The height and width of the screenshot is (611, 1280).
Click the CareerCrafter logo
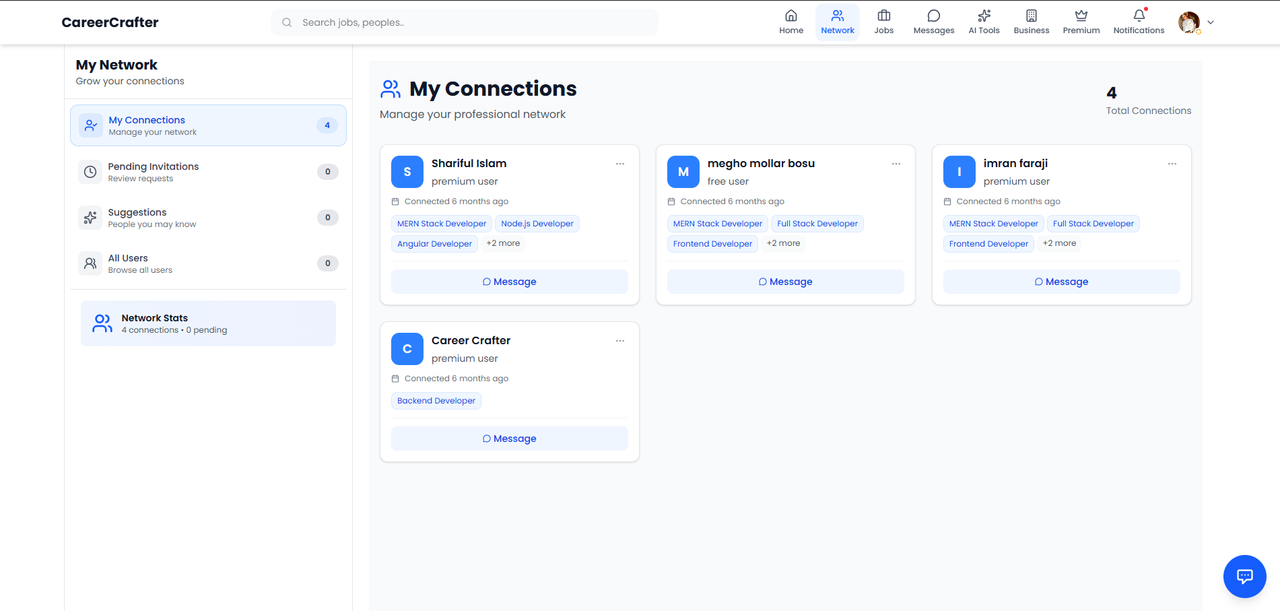click(110, 22)
